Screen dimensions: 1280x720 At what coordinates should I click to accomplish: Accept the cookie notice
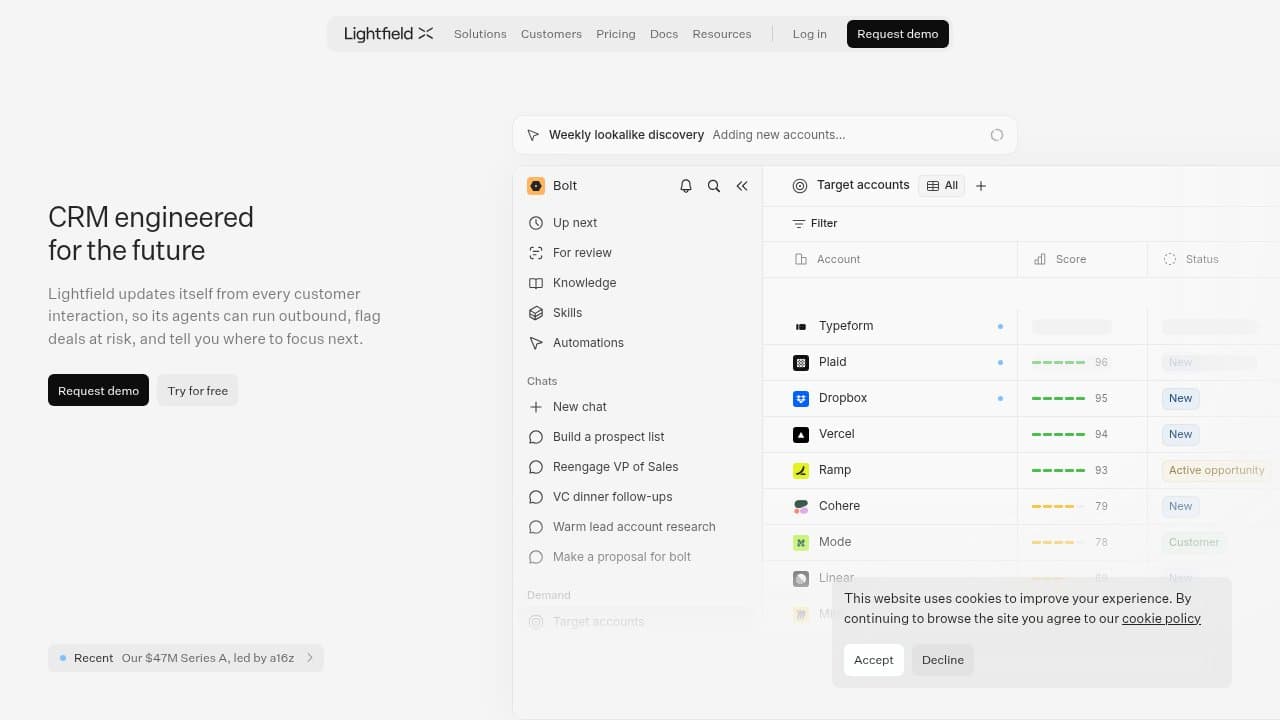tap(874, 660)
